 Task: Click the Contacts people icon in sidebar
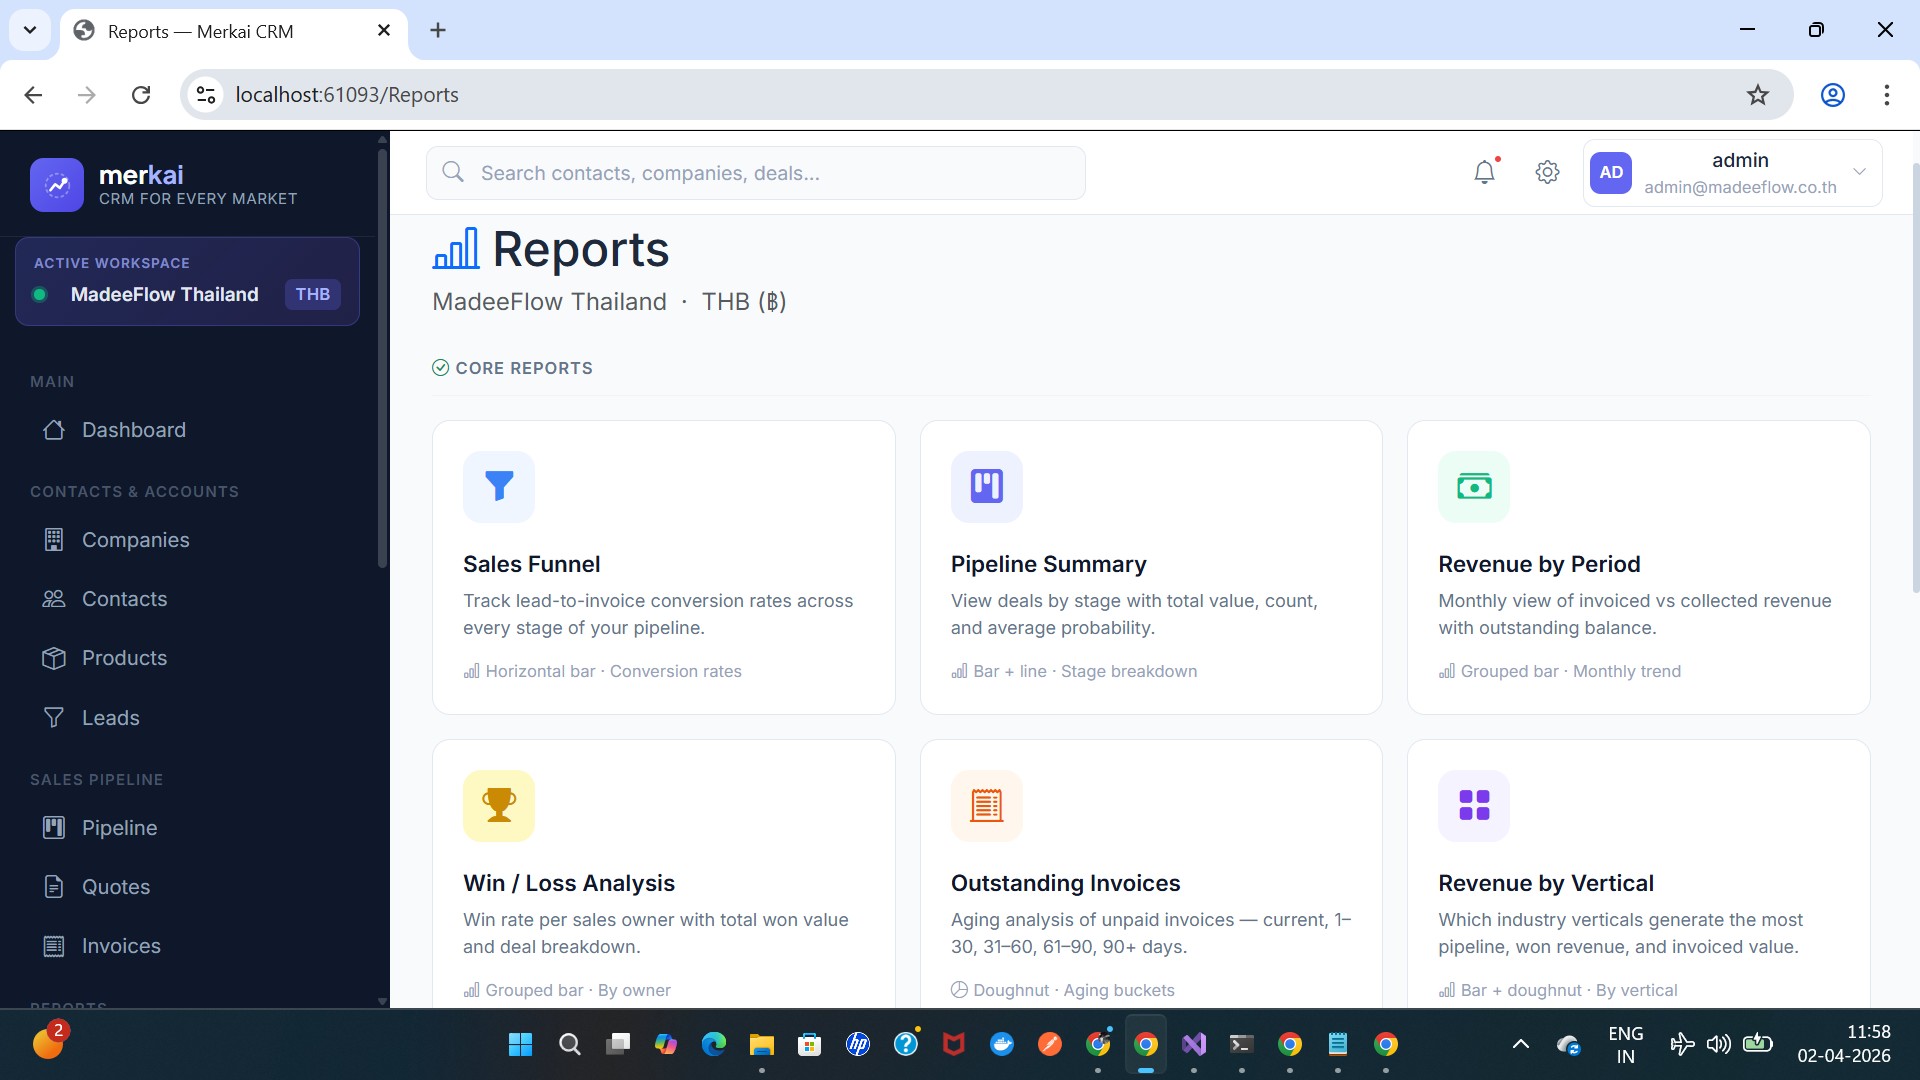click(54, 599)
